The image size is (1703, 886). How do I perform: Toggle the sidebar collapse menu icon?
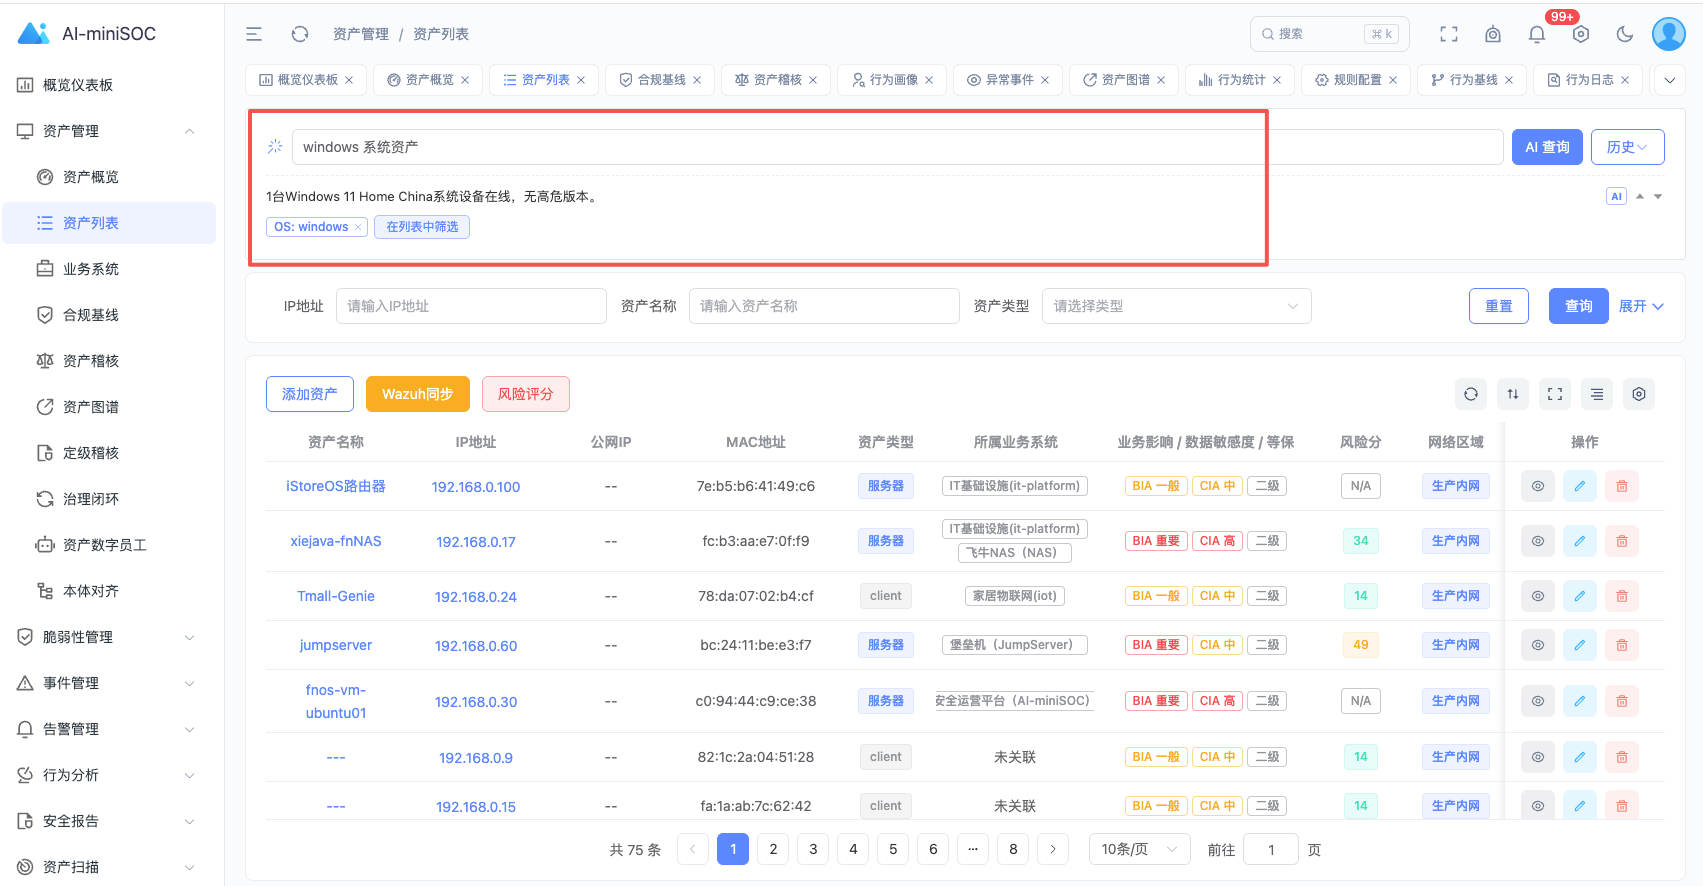point(254,34)
